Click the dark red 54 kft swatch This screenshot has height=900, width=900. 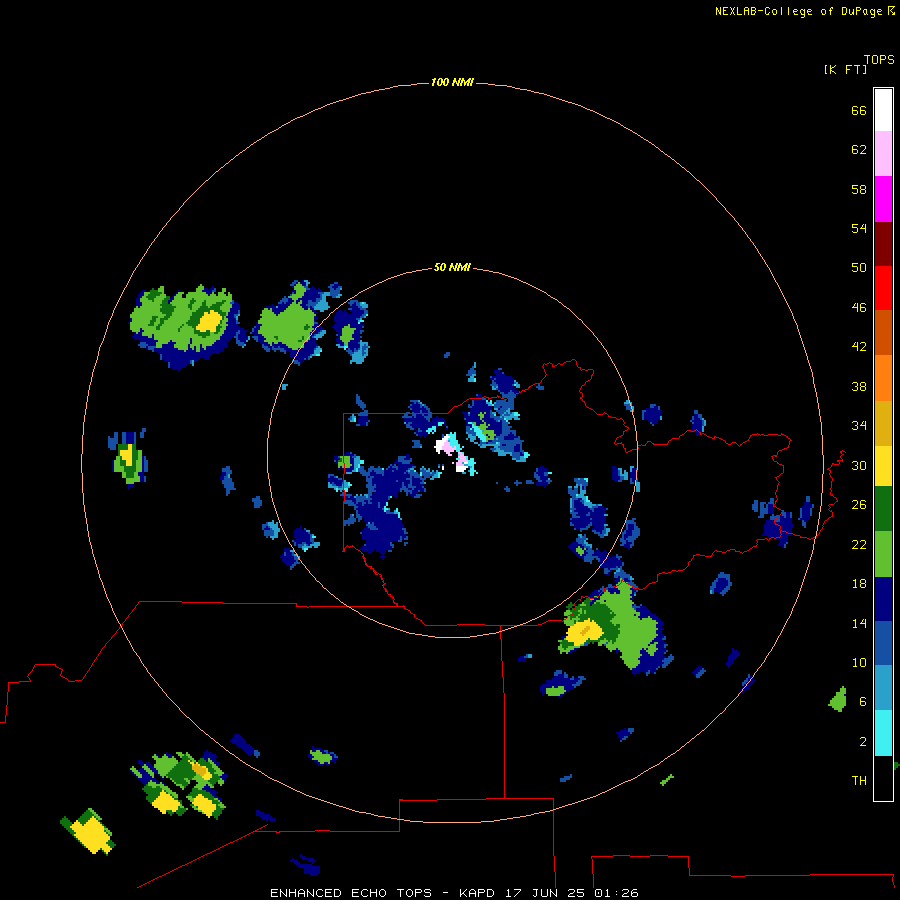point(883,243)
